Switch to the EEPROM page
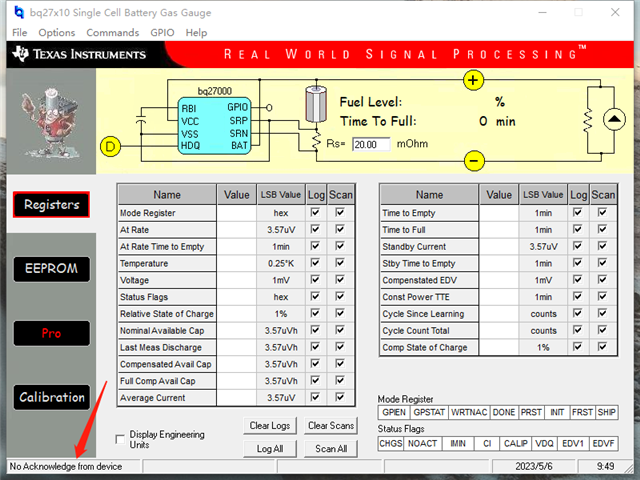640x480 pixels. tap(51, 269)
